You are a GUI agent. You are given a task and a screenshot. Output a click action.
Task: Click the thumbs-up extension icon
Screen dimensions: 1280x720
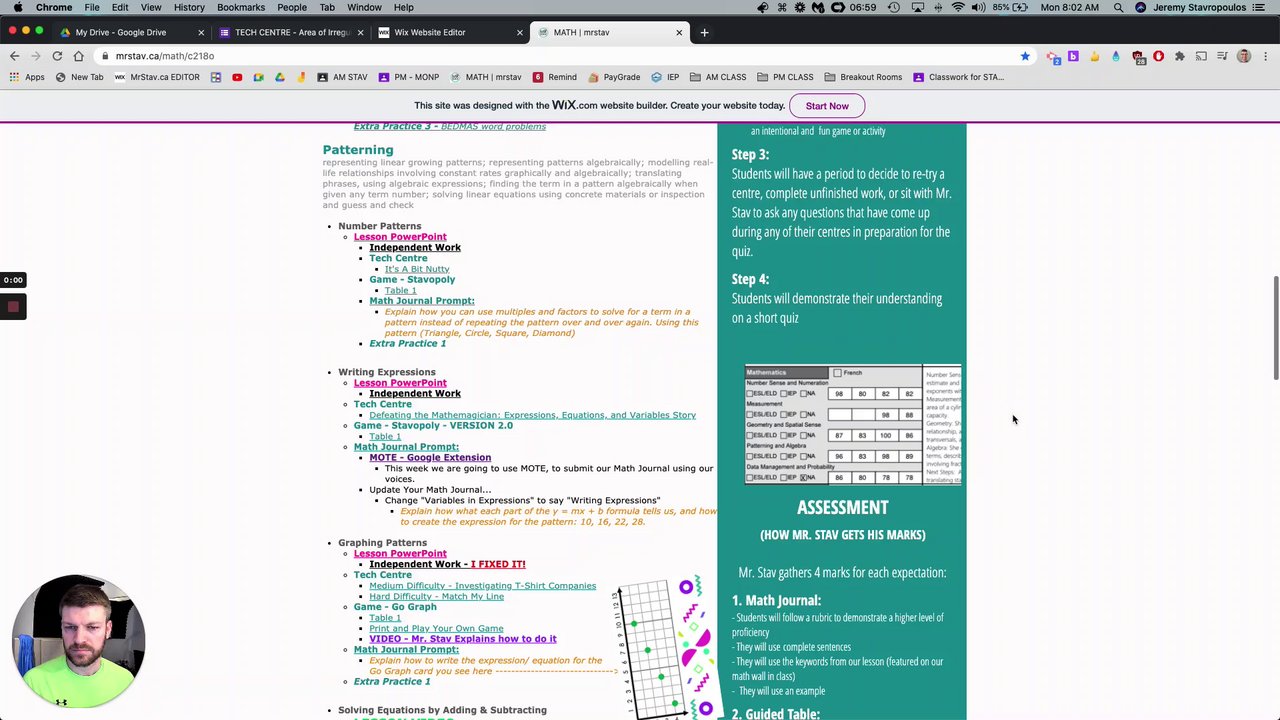point(1095,56)
